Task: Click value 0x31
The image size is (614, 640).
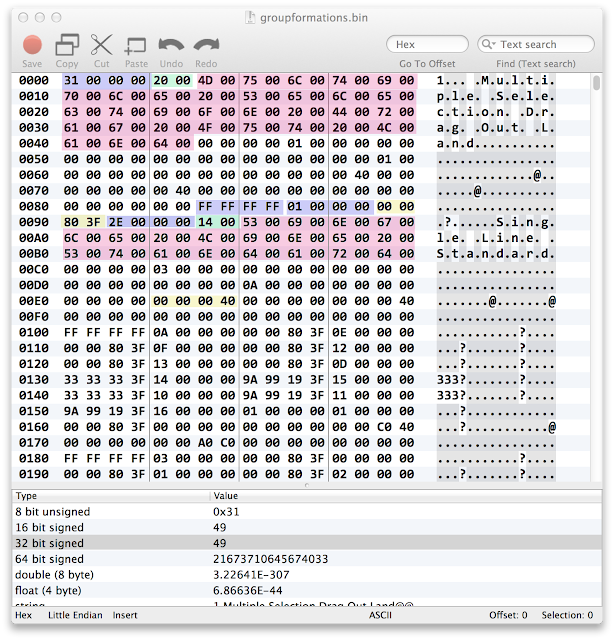Action: (226, 511)
